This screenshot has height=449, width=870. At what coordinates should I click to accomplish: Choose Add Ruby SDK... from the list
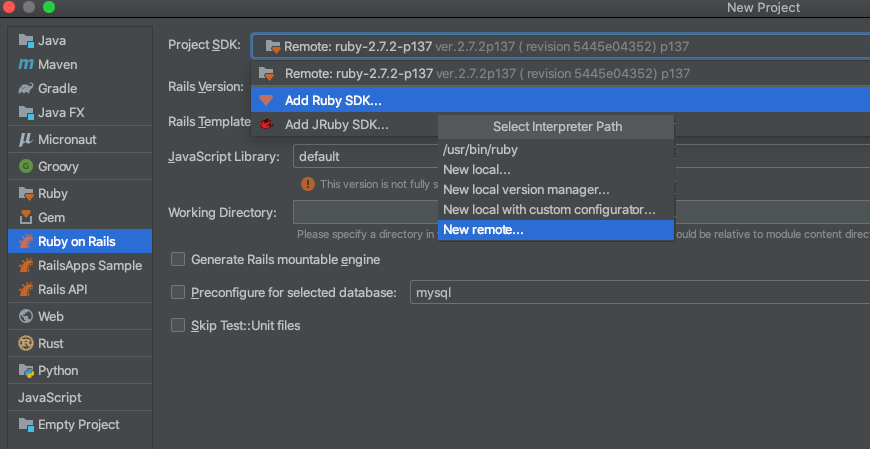560,100
